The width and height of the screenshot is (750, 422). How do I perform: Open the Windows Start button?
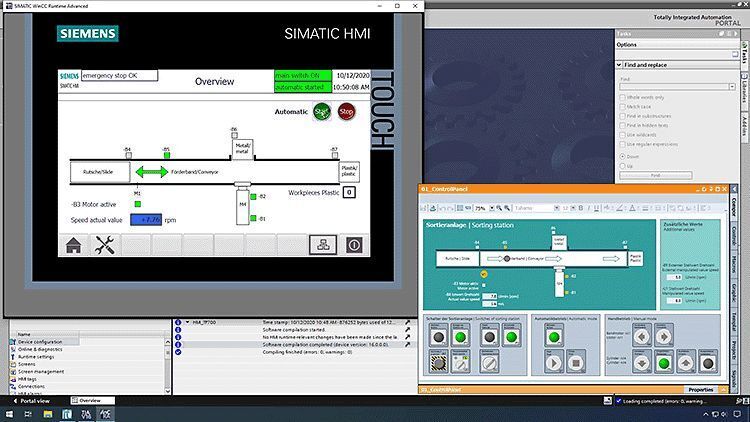click(9, 414)
